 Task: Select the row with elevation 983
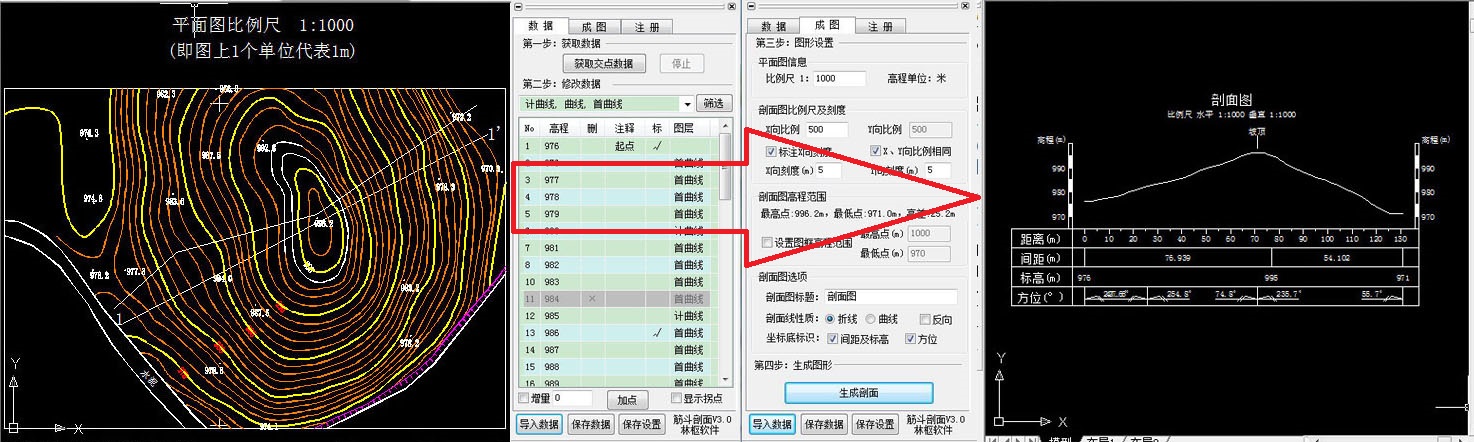coord(619,282)
